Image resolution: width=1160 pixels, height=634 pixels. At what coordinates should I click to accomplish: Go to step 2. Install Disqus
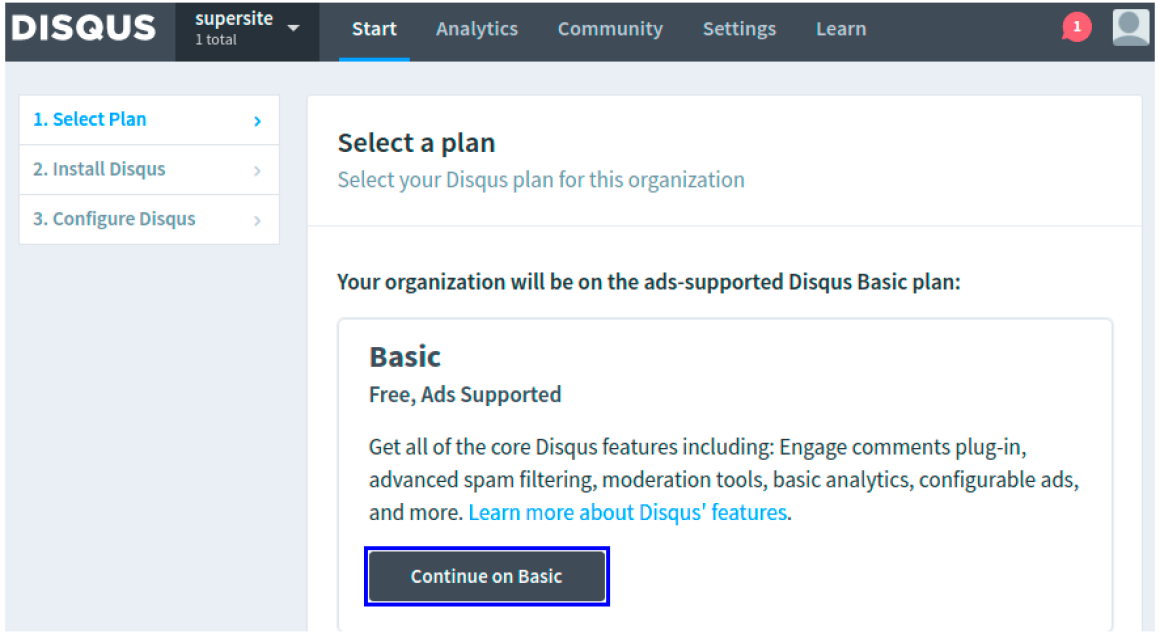[x=149, y=169]
